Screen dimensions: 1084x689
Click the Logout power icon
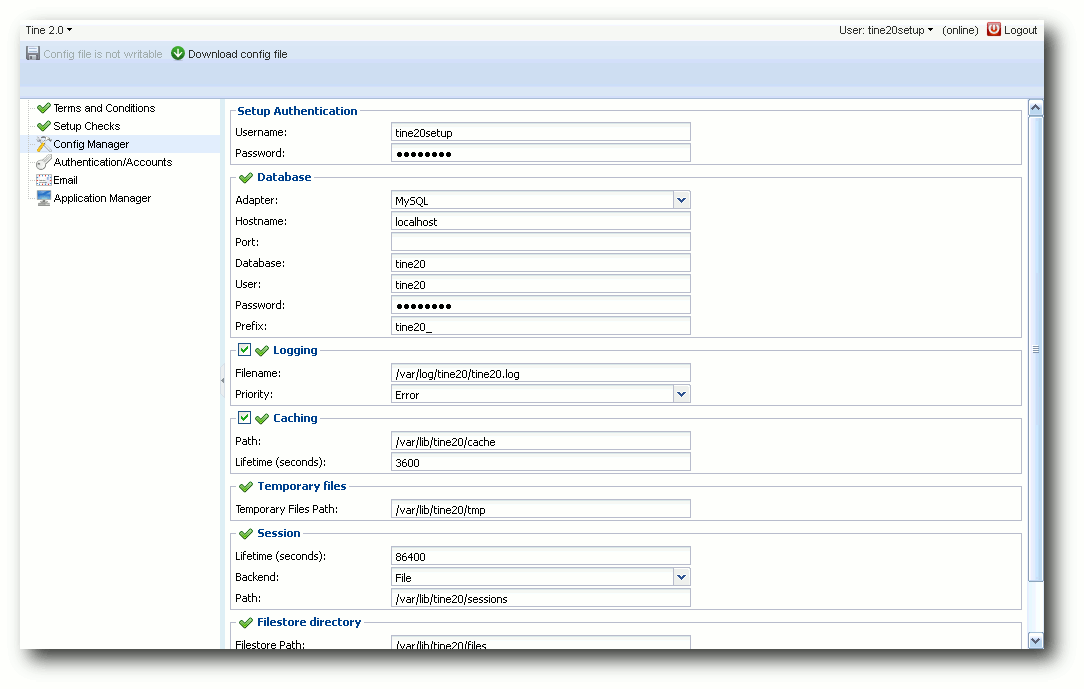(x=993, y=29)
